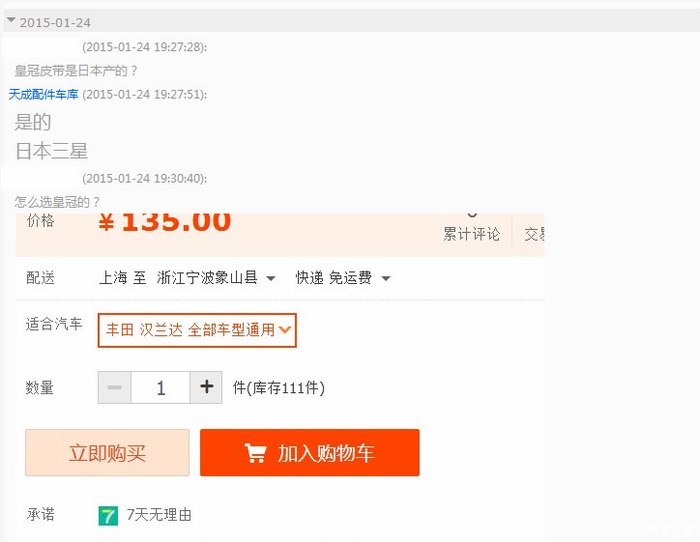Click chat message 怎么选皇冠的？
This screenshot has width=700, height=542.
click(x=57, y=202)
